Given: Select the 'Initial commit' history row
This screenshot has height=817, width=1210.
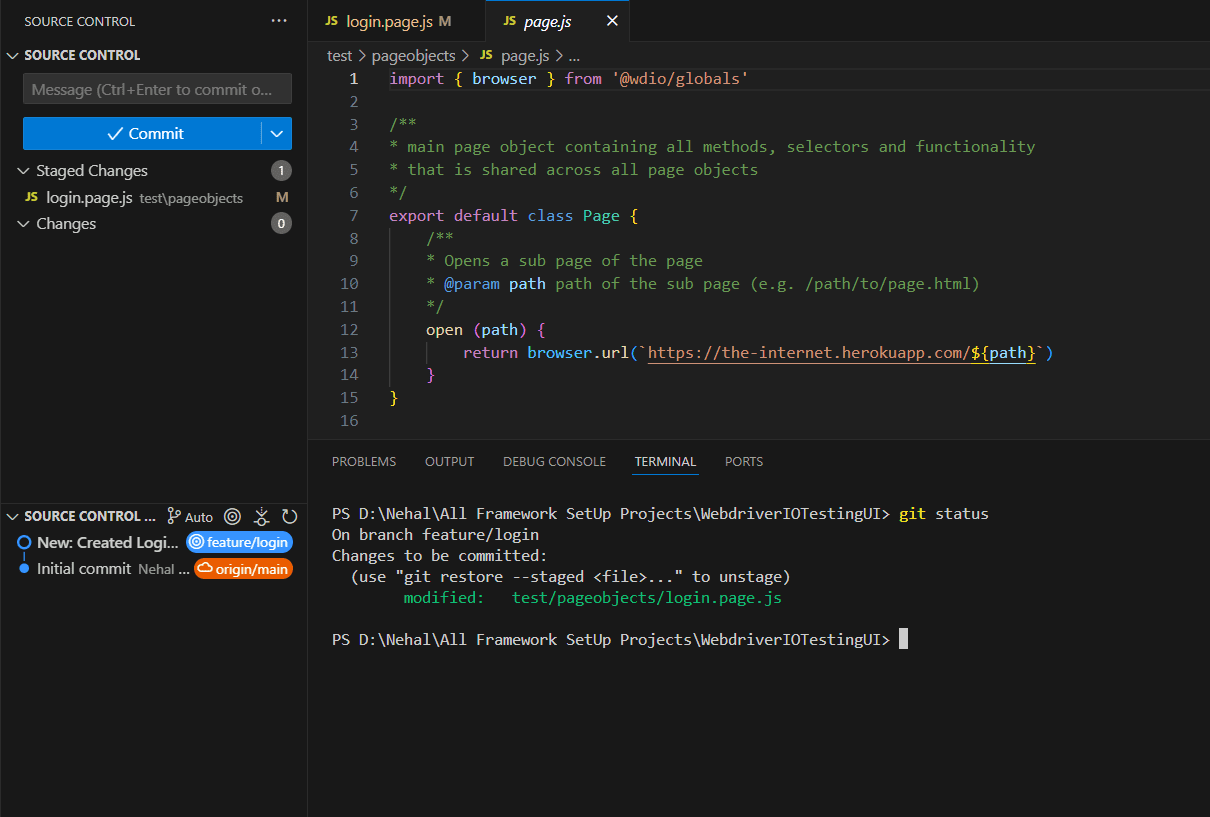Looking at the screenshot, I should (153, 568).
